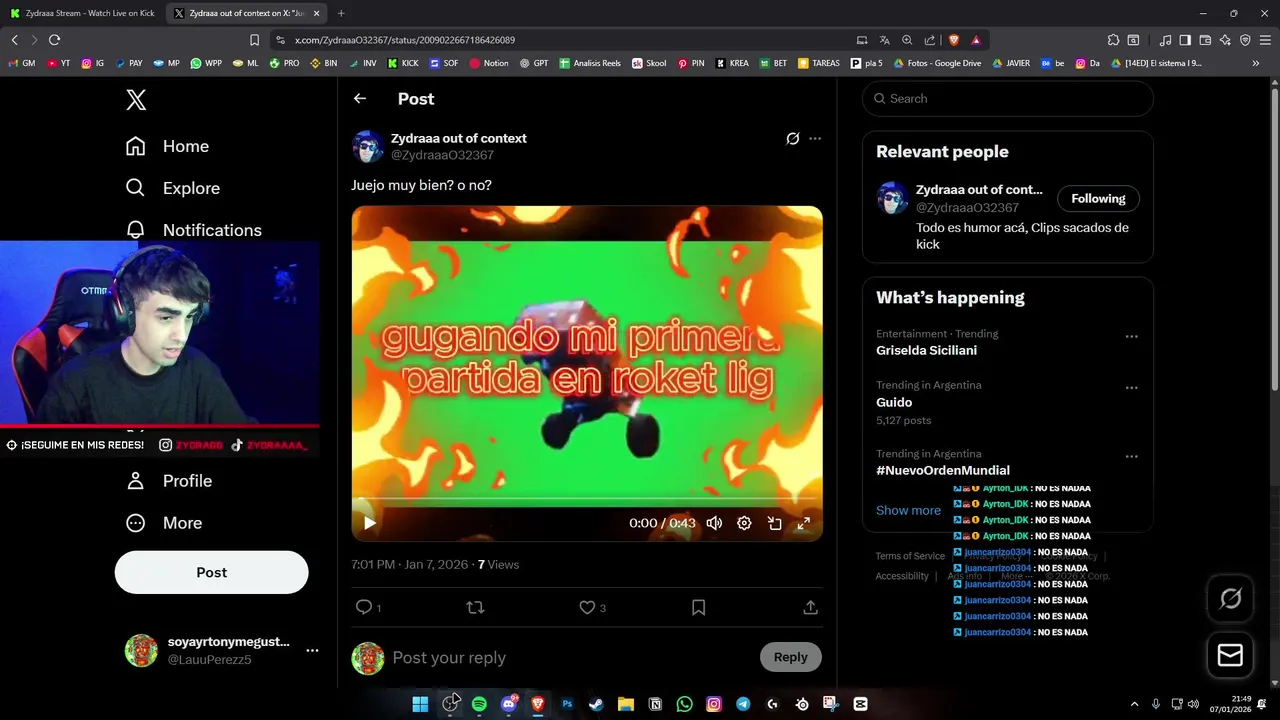
Task: Click Show more under What's happening
Action: [x=908, y=510]
